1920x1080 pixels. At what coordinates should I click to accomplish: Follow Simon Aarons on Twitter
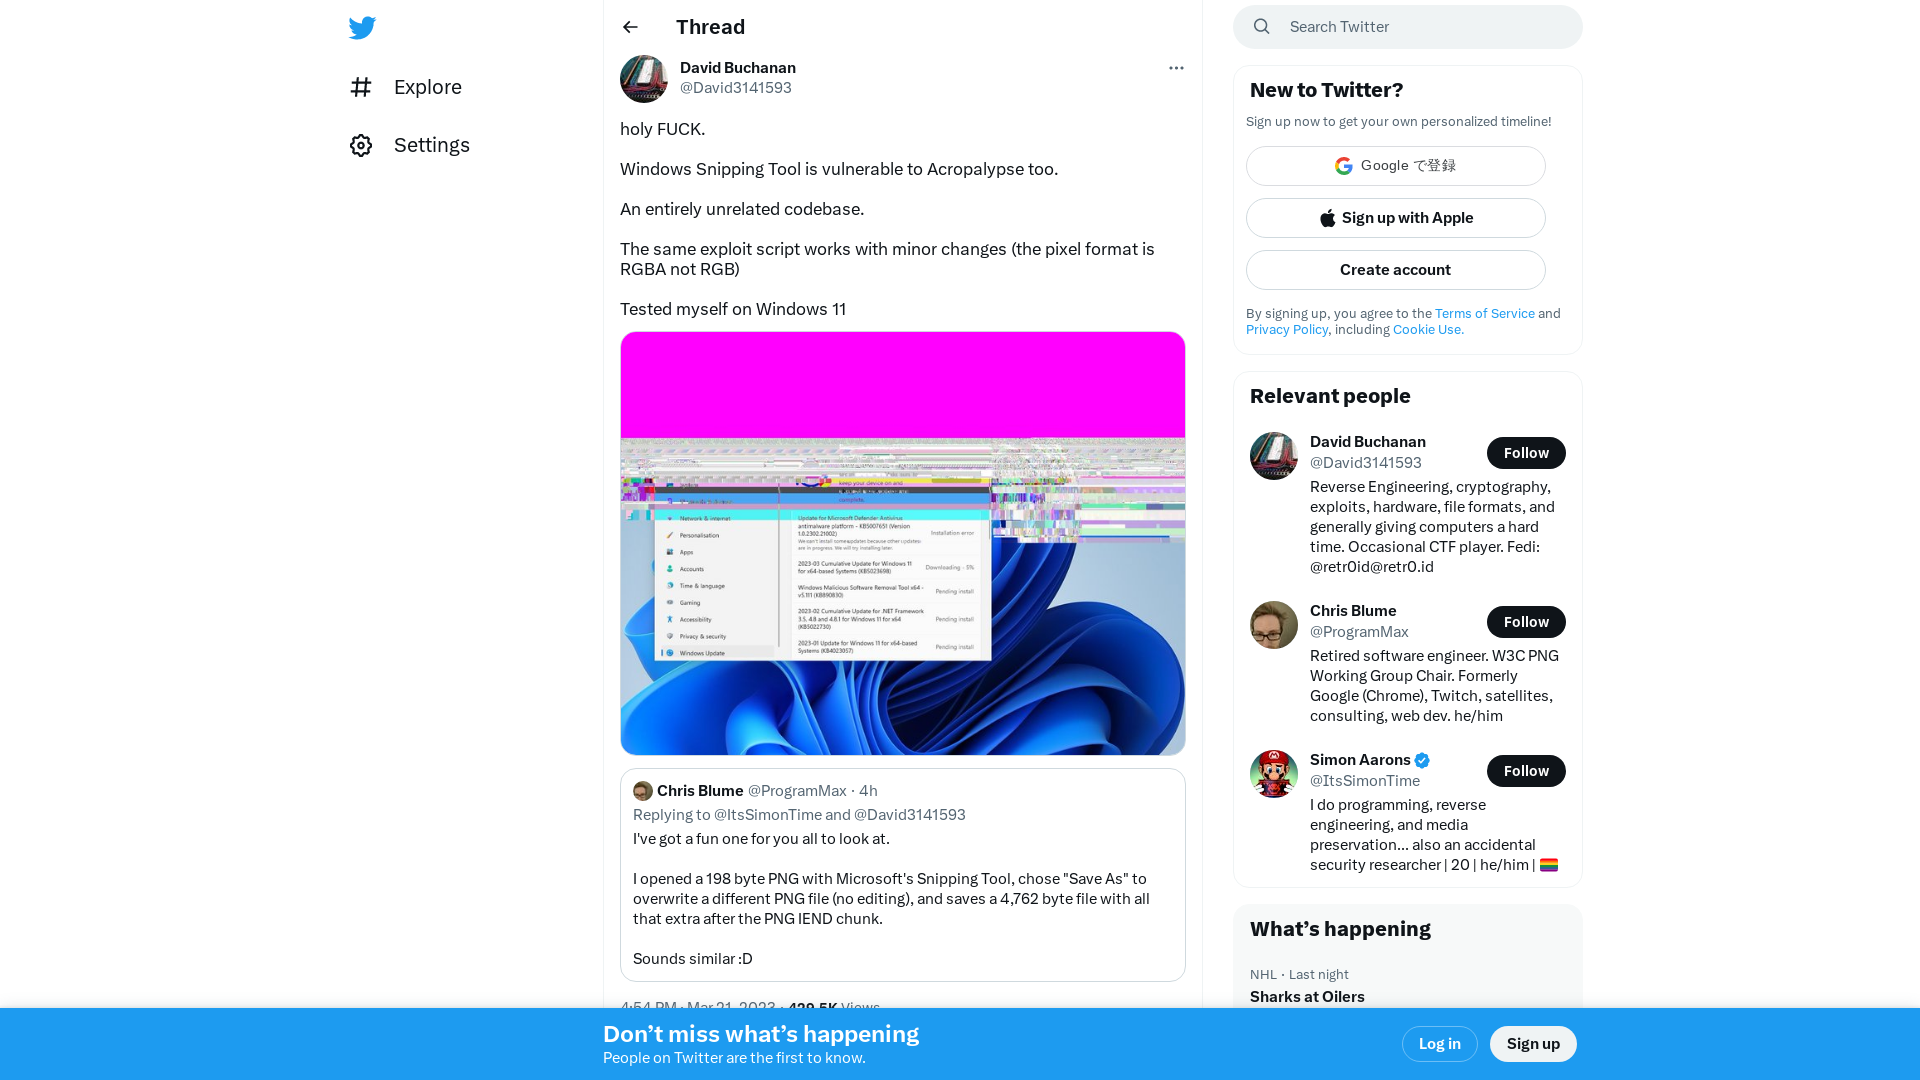1526,770
